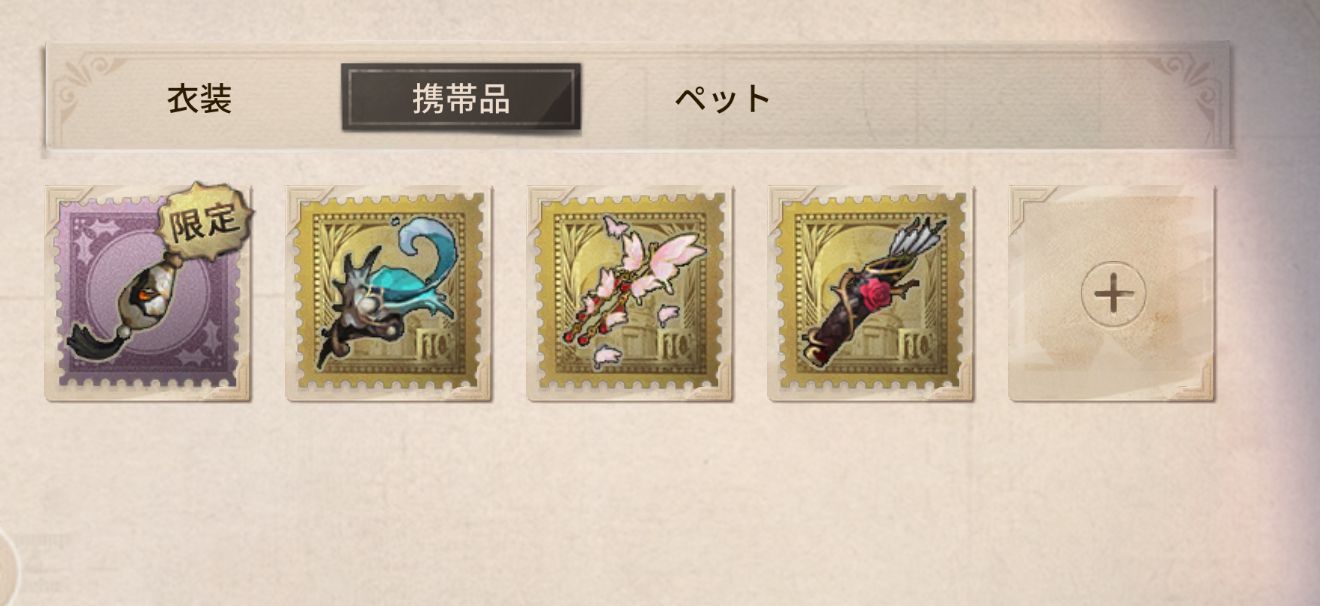Open the ペット tab
The height and width of the screenshot is (606, 1320).
pos(722,99)
